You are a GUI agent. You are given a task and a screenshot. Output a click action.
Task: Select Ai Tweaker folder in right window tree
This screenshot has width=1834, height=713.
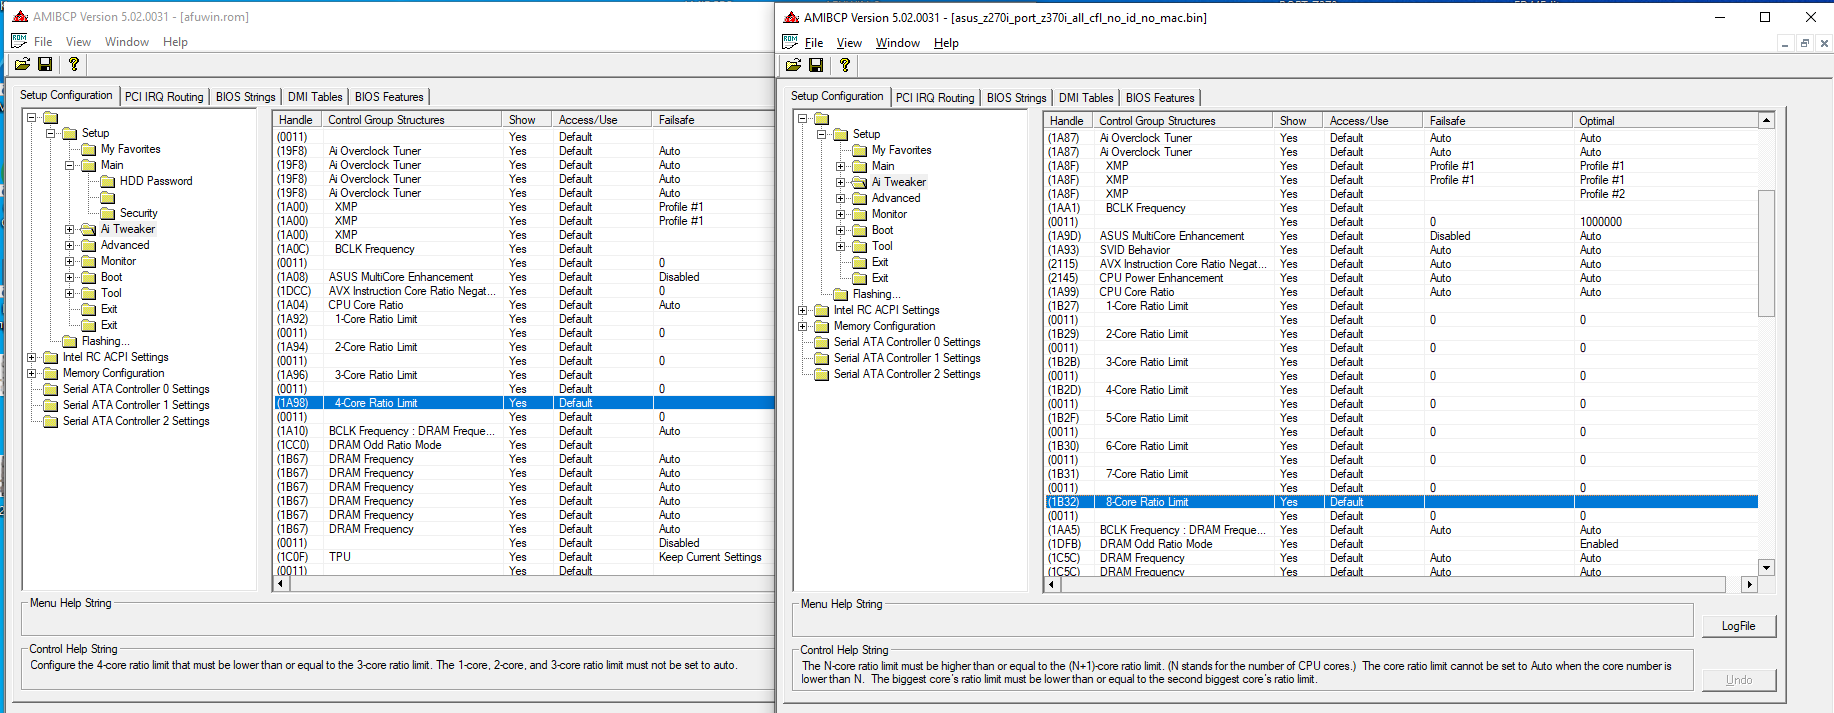[898, 182]
